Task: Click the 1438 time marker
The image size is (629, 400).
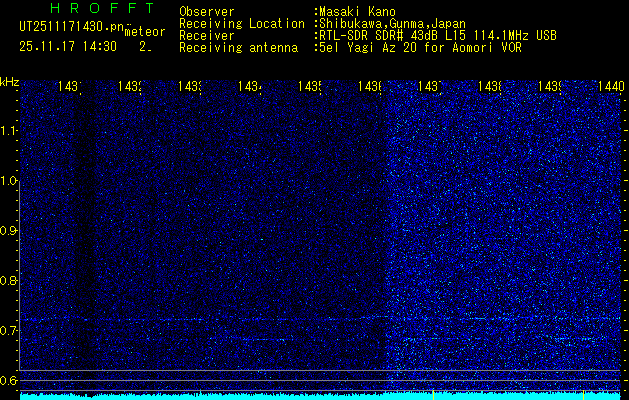Action: [x=490, y=86]
